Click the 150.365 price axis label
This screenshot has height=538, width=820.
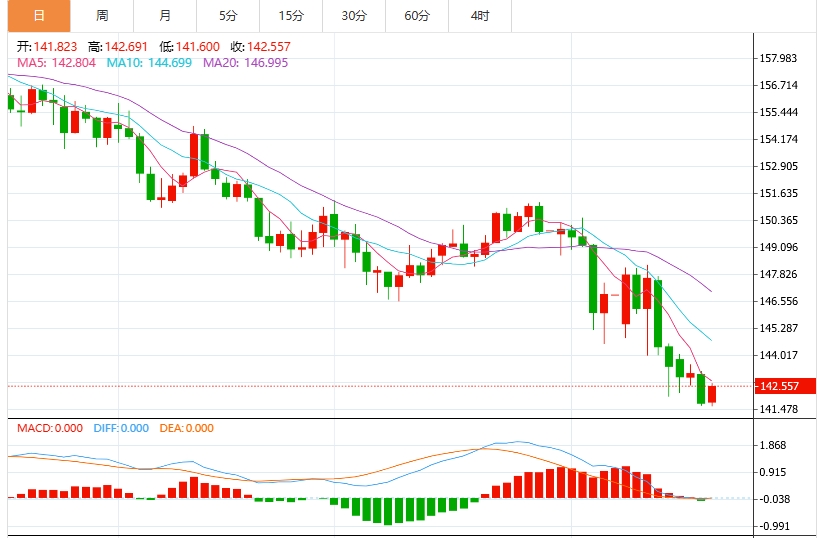tap(778, 220)
